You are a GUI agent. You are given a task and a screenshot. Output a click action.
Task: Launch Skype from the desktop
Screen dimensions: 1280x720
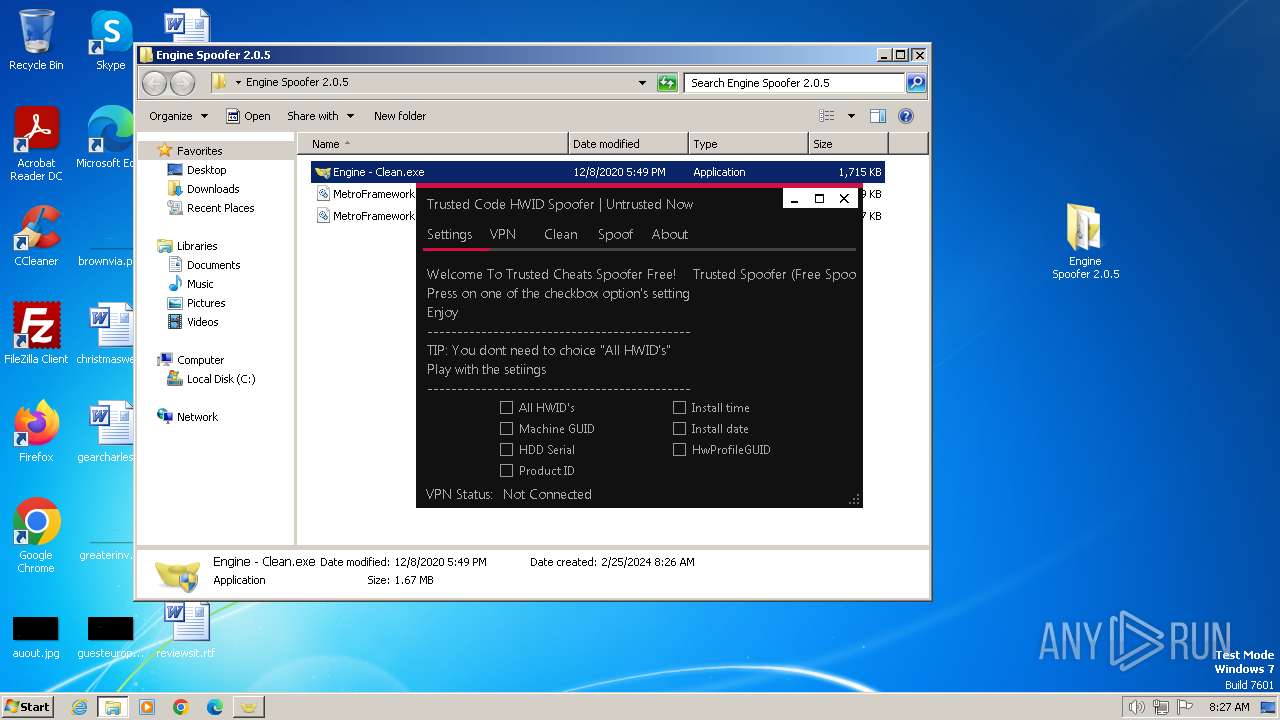(110, 40)
